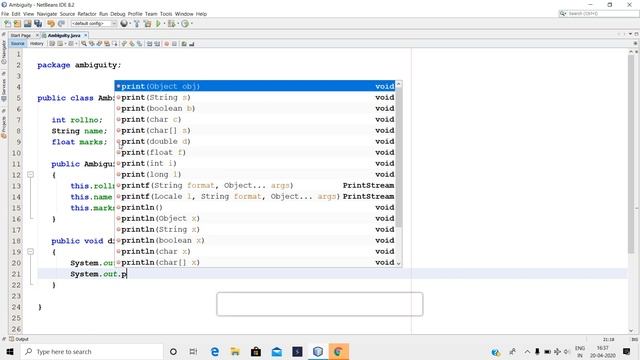Open the Run Project dropdown arrow

pyautogui.click(x=164, y=24)
